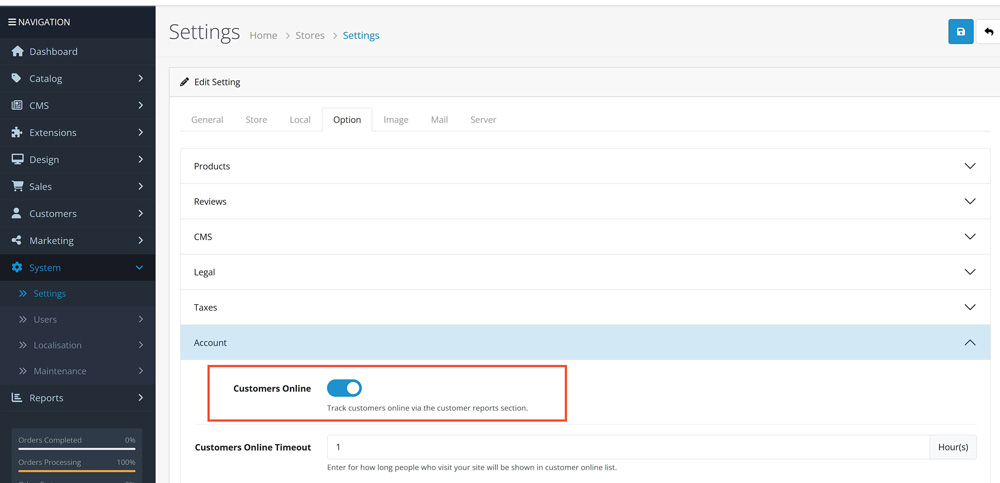Open Users in the System submenu
This screenshot has width=1000, height=483.
point(46,320)
